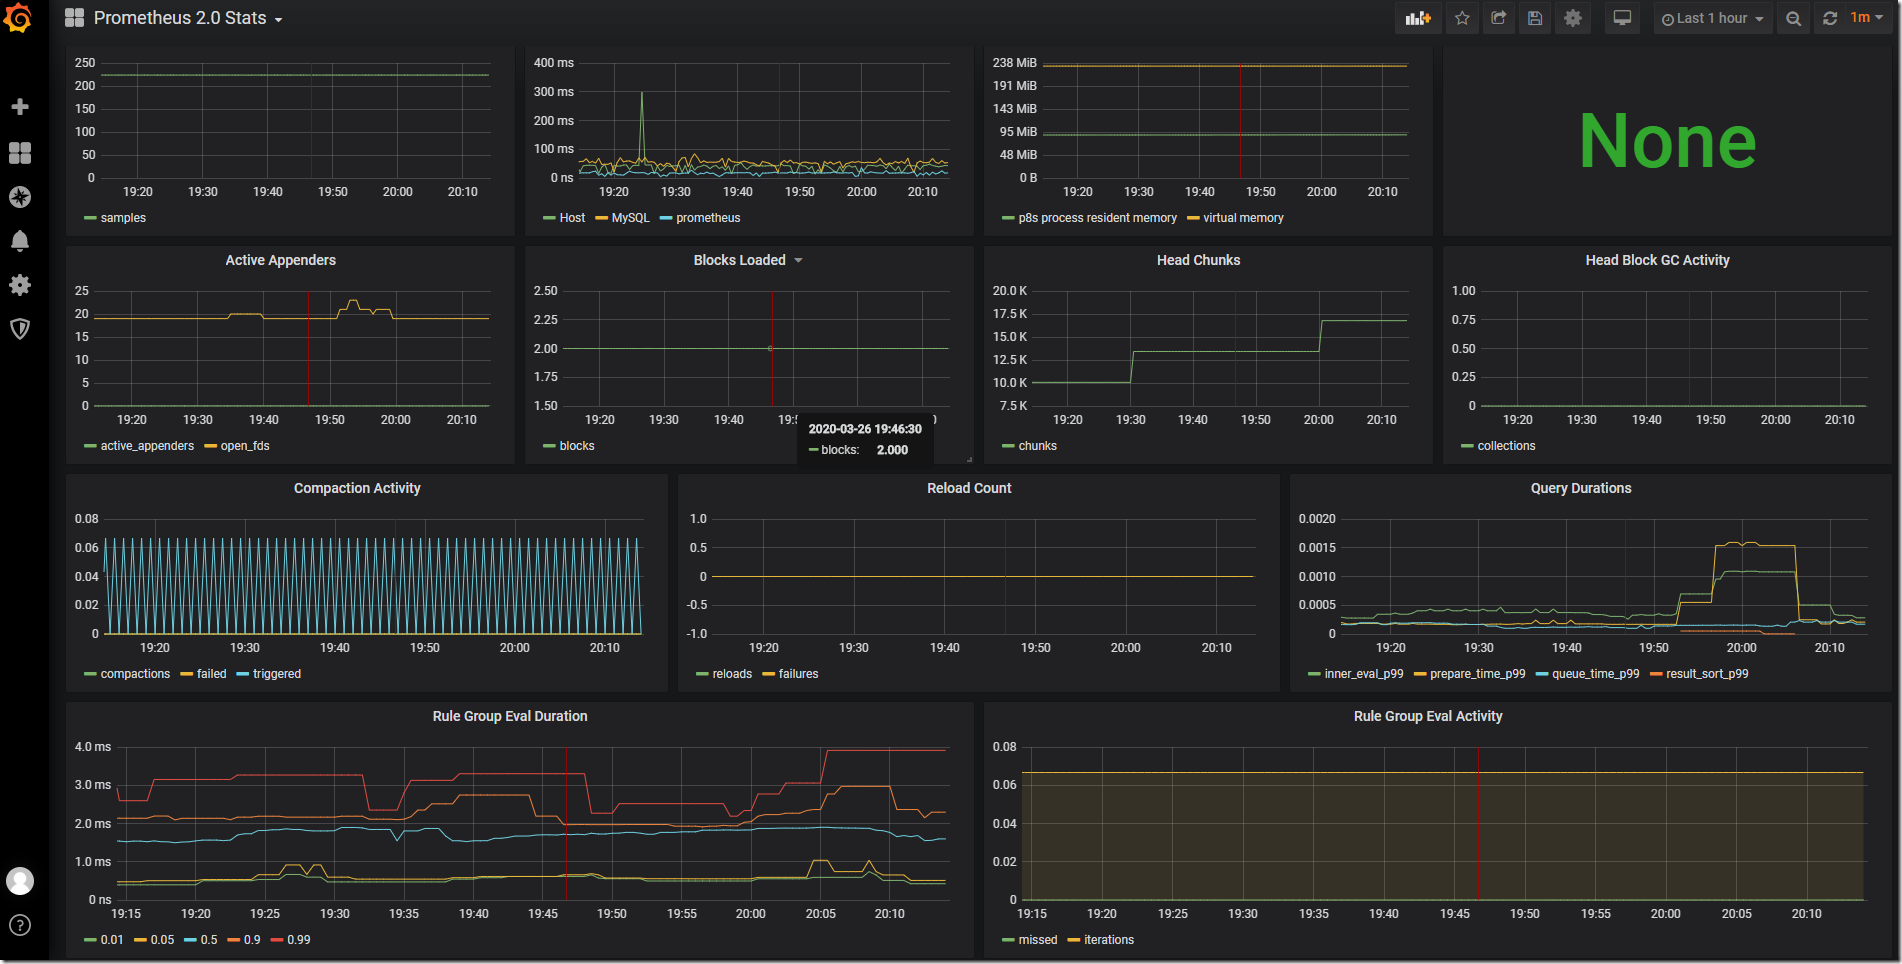Toggle the failures legend series
The width and height of the screenshot is (1902, 964).
[x=798, y=674]
